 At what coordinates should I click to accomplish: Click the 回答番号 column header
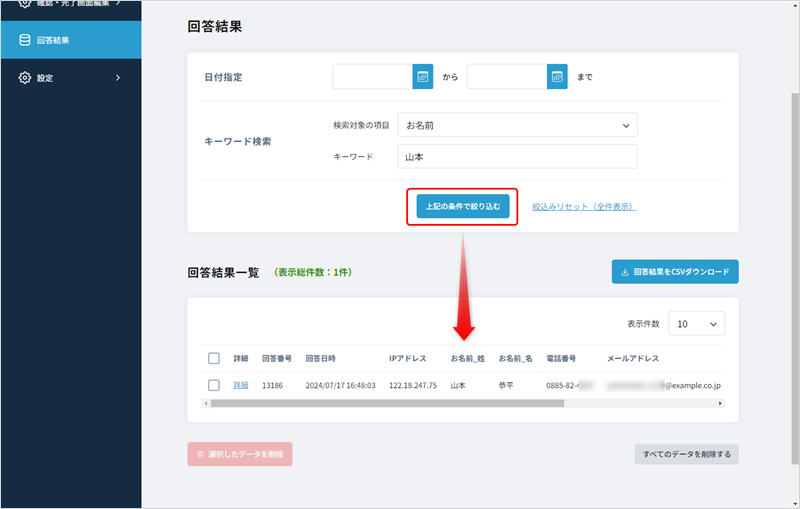277,359
